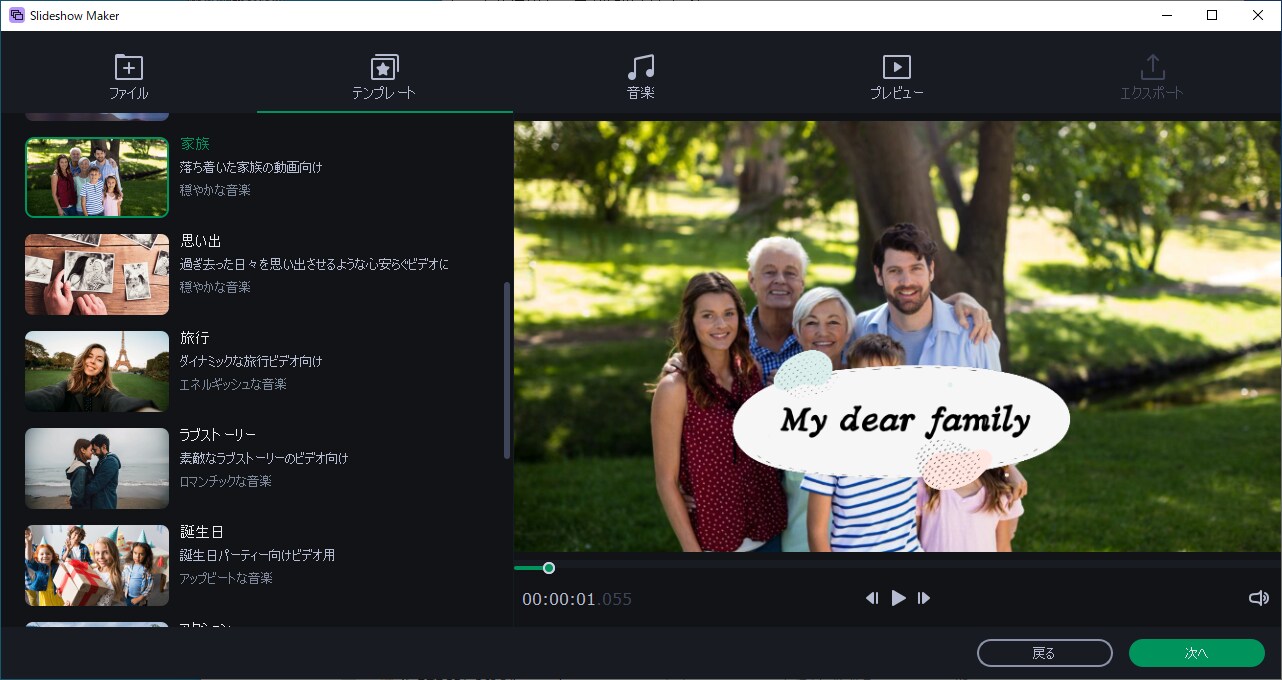Click ロマンチックな音楽 label

coord(226,481)
